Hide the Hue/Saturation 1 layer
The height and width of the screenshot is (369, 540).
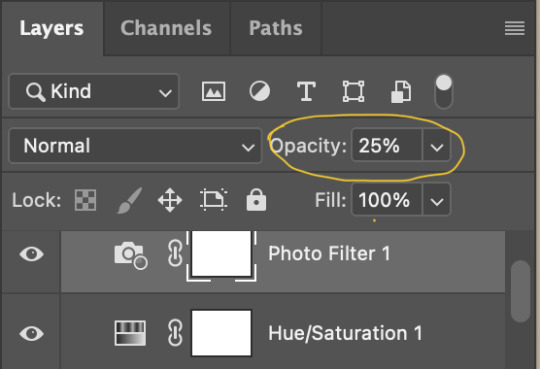(x=31, y=334)
